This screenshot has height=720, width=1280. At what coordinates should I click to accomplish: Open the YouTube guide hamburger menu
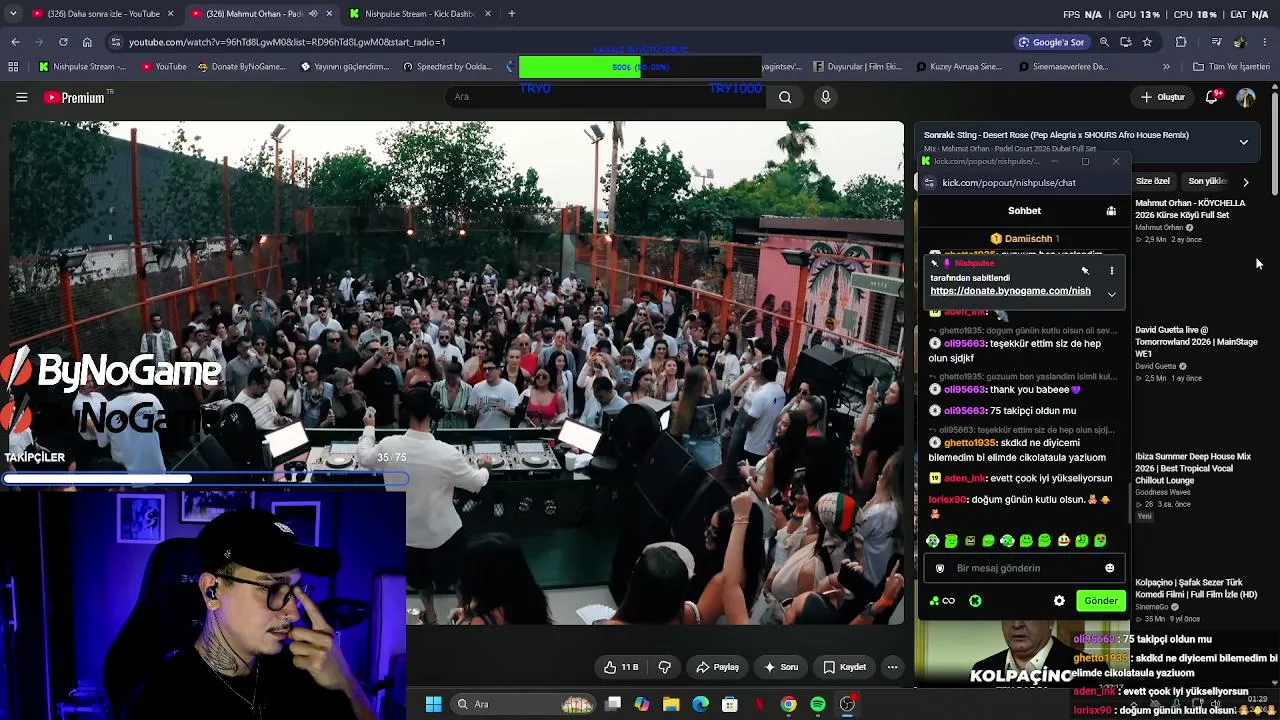[21, 97]
